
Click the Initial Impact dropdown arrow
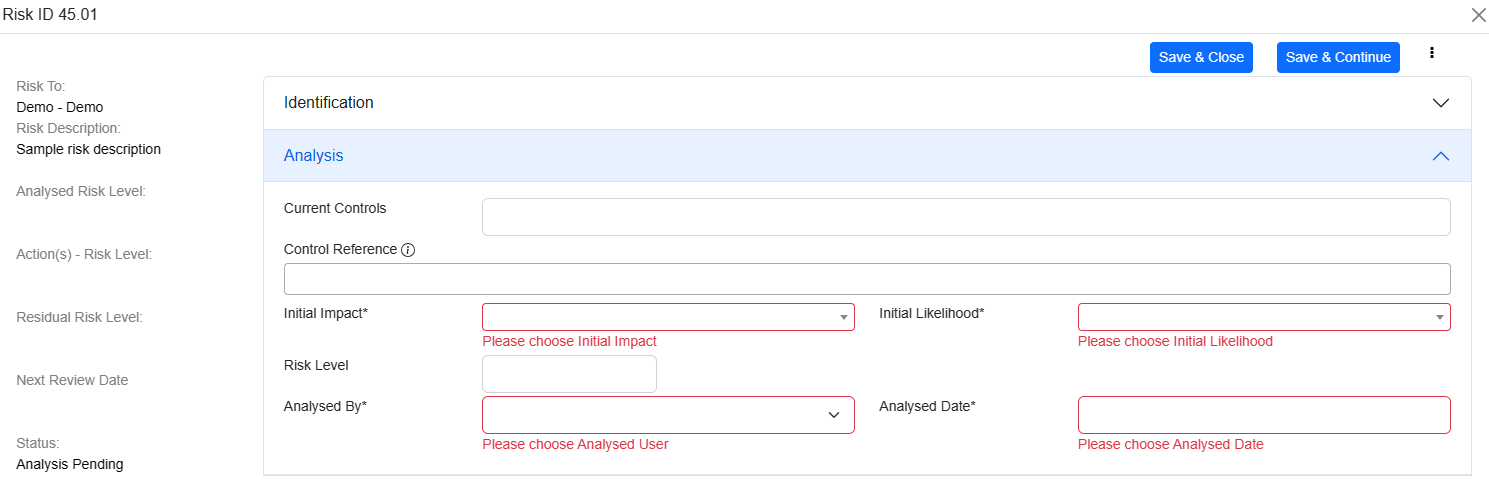[x=843, y=318]
